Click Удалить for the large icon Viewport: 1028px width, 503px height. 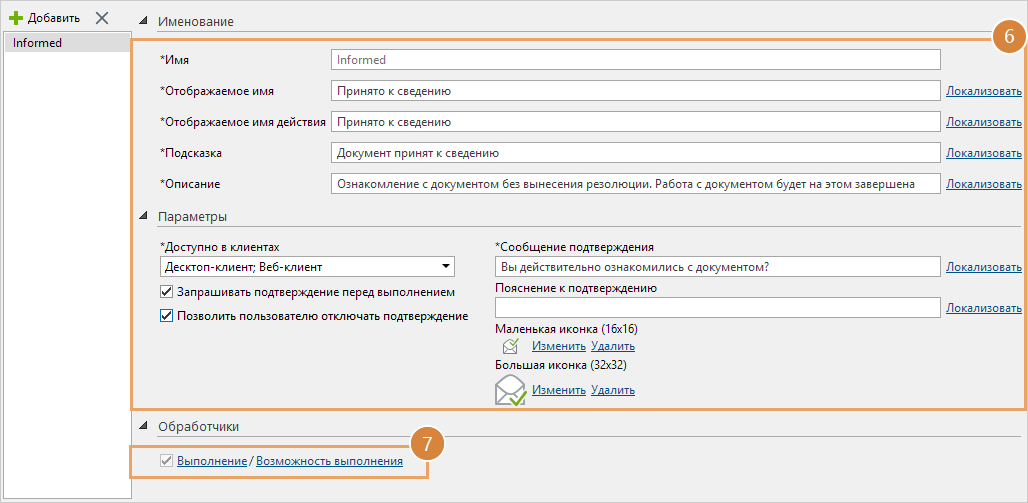[612, 390]
